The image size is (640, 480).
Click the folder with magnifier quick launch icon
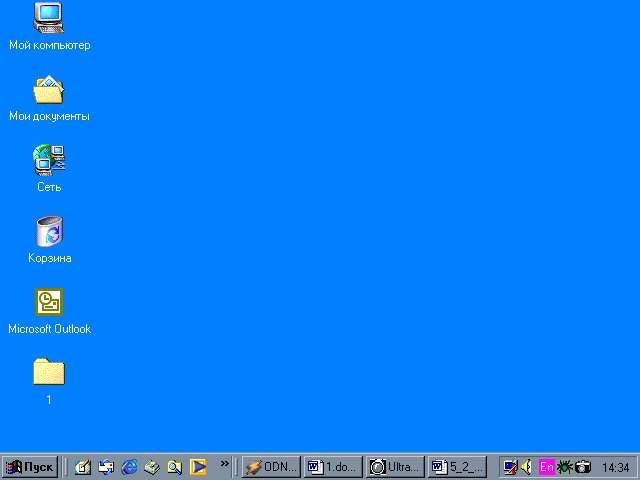coord(175,467)
